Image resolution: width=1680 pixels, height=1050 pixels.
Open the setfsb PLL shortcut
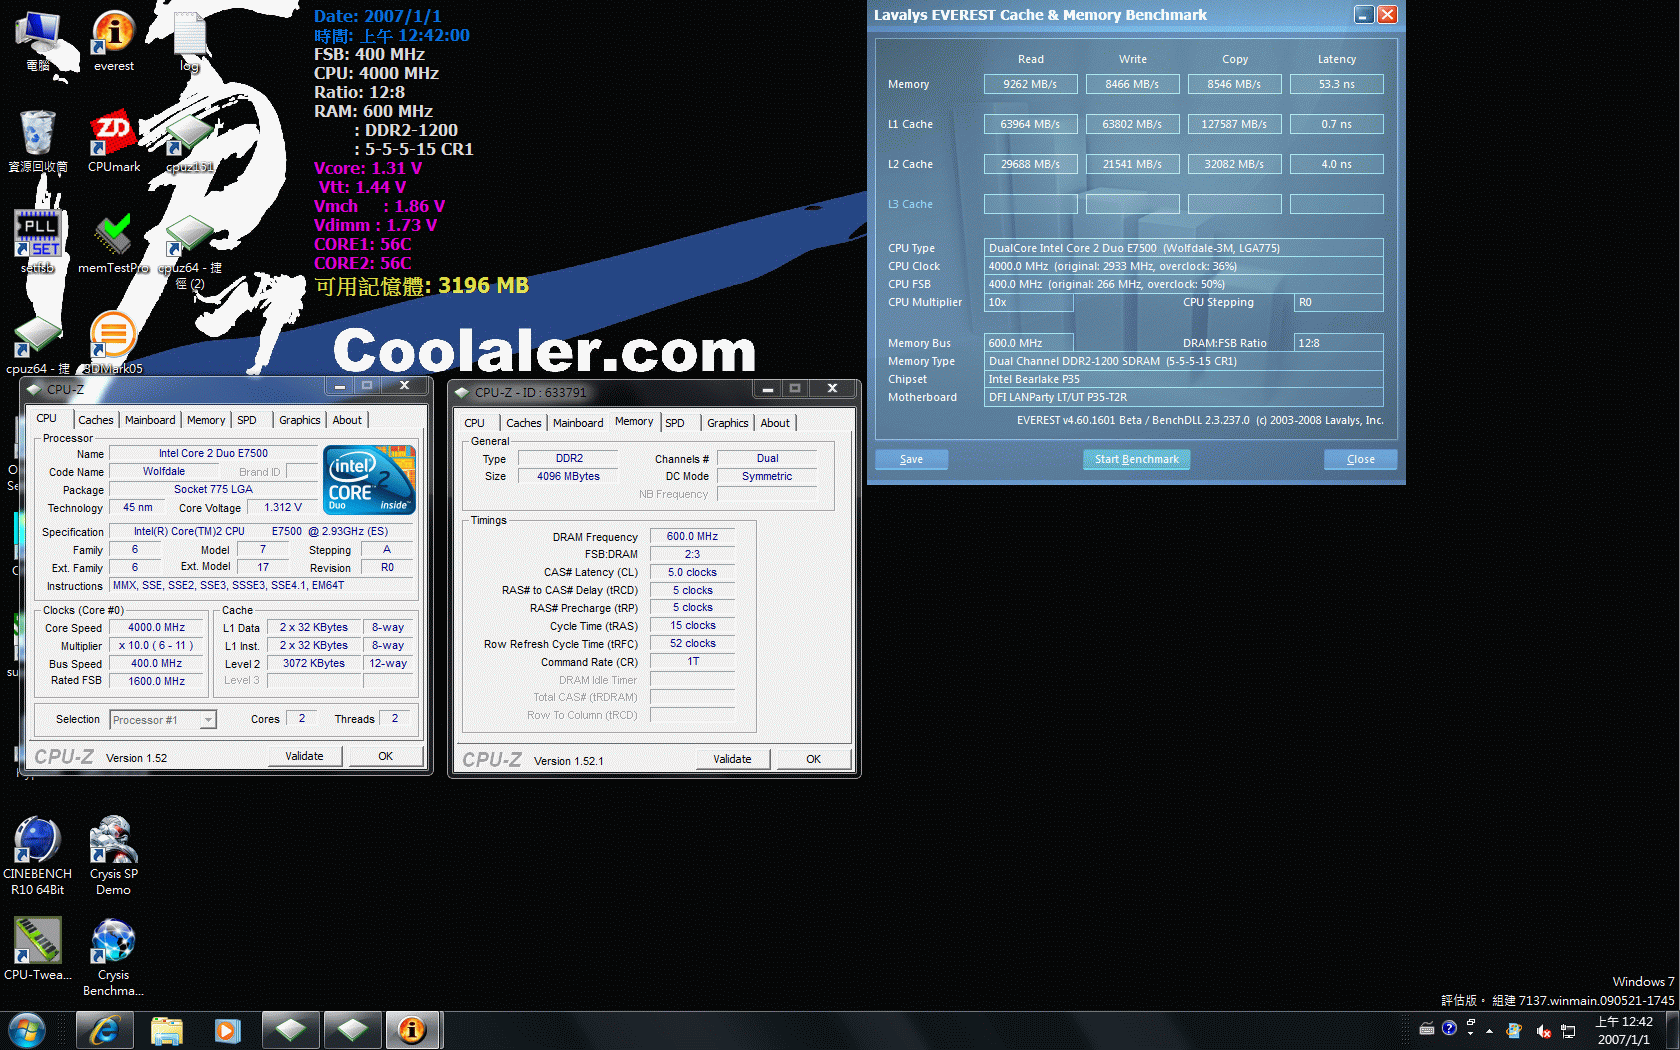coord(38,242)
